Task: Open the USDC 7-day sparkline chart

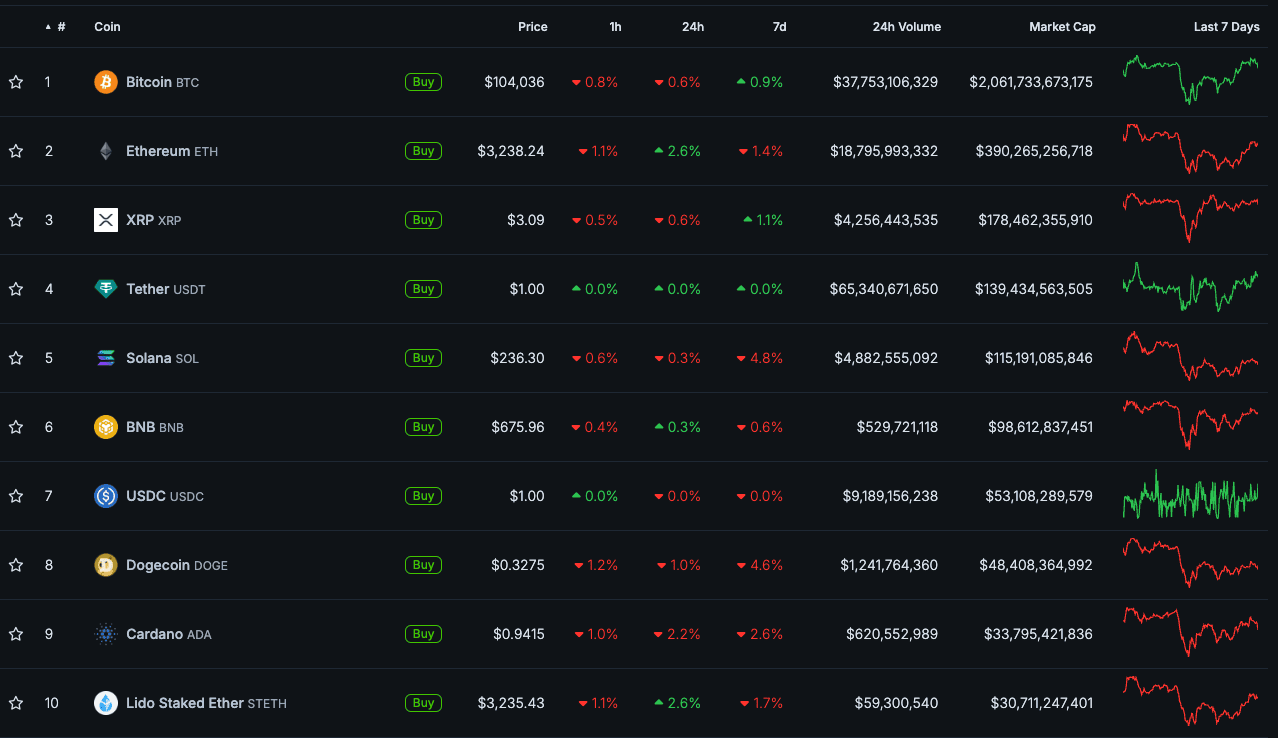Action: (x=1190, y=495)
